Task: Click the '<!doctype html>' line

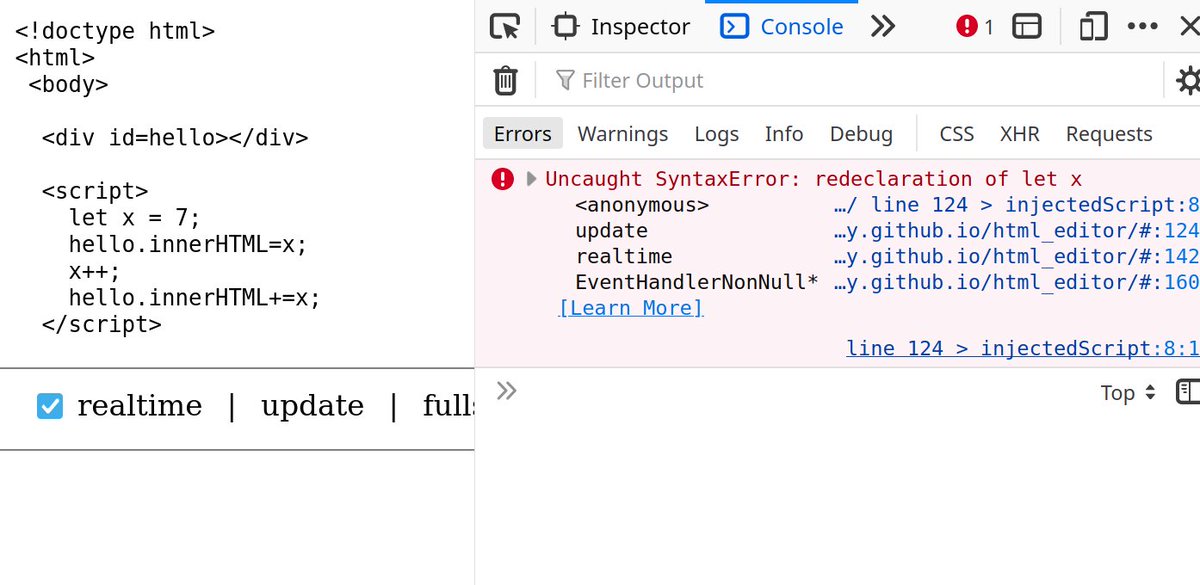Action: (x=115, y=31)
